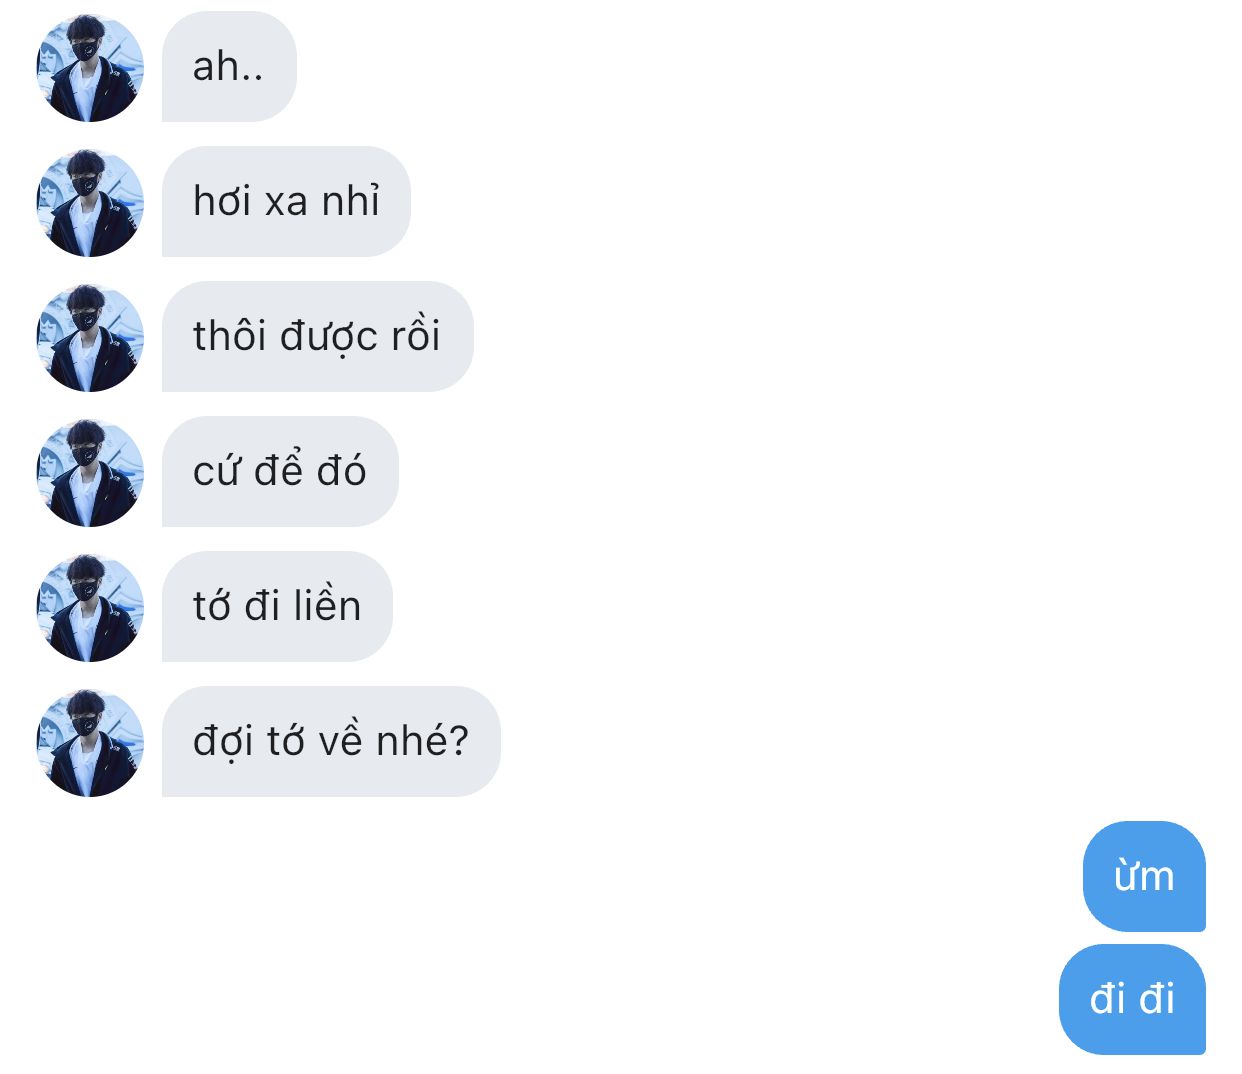Open profile picture beside "tớ đi liền"
Screen dimensions: 1242x1074
90,607
